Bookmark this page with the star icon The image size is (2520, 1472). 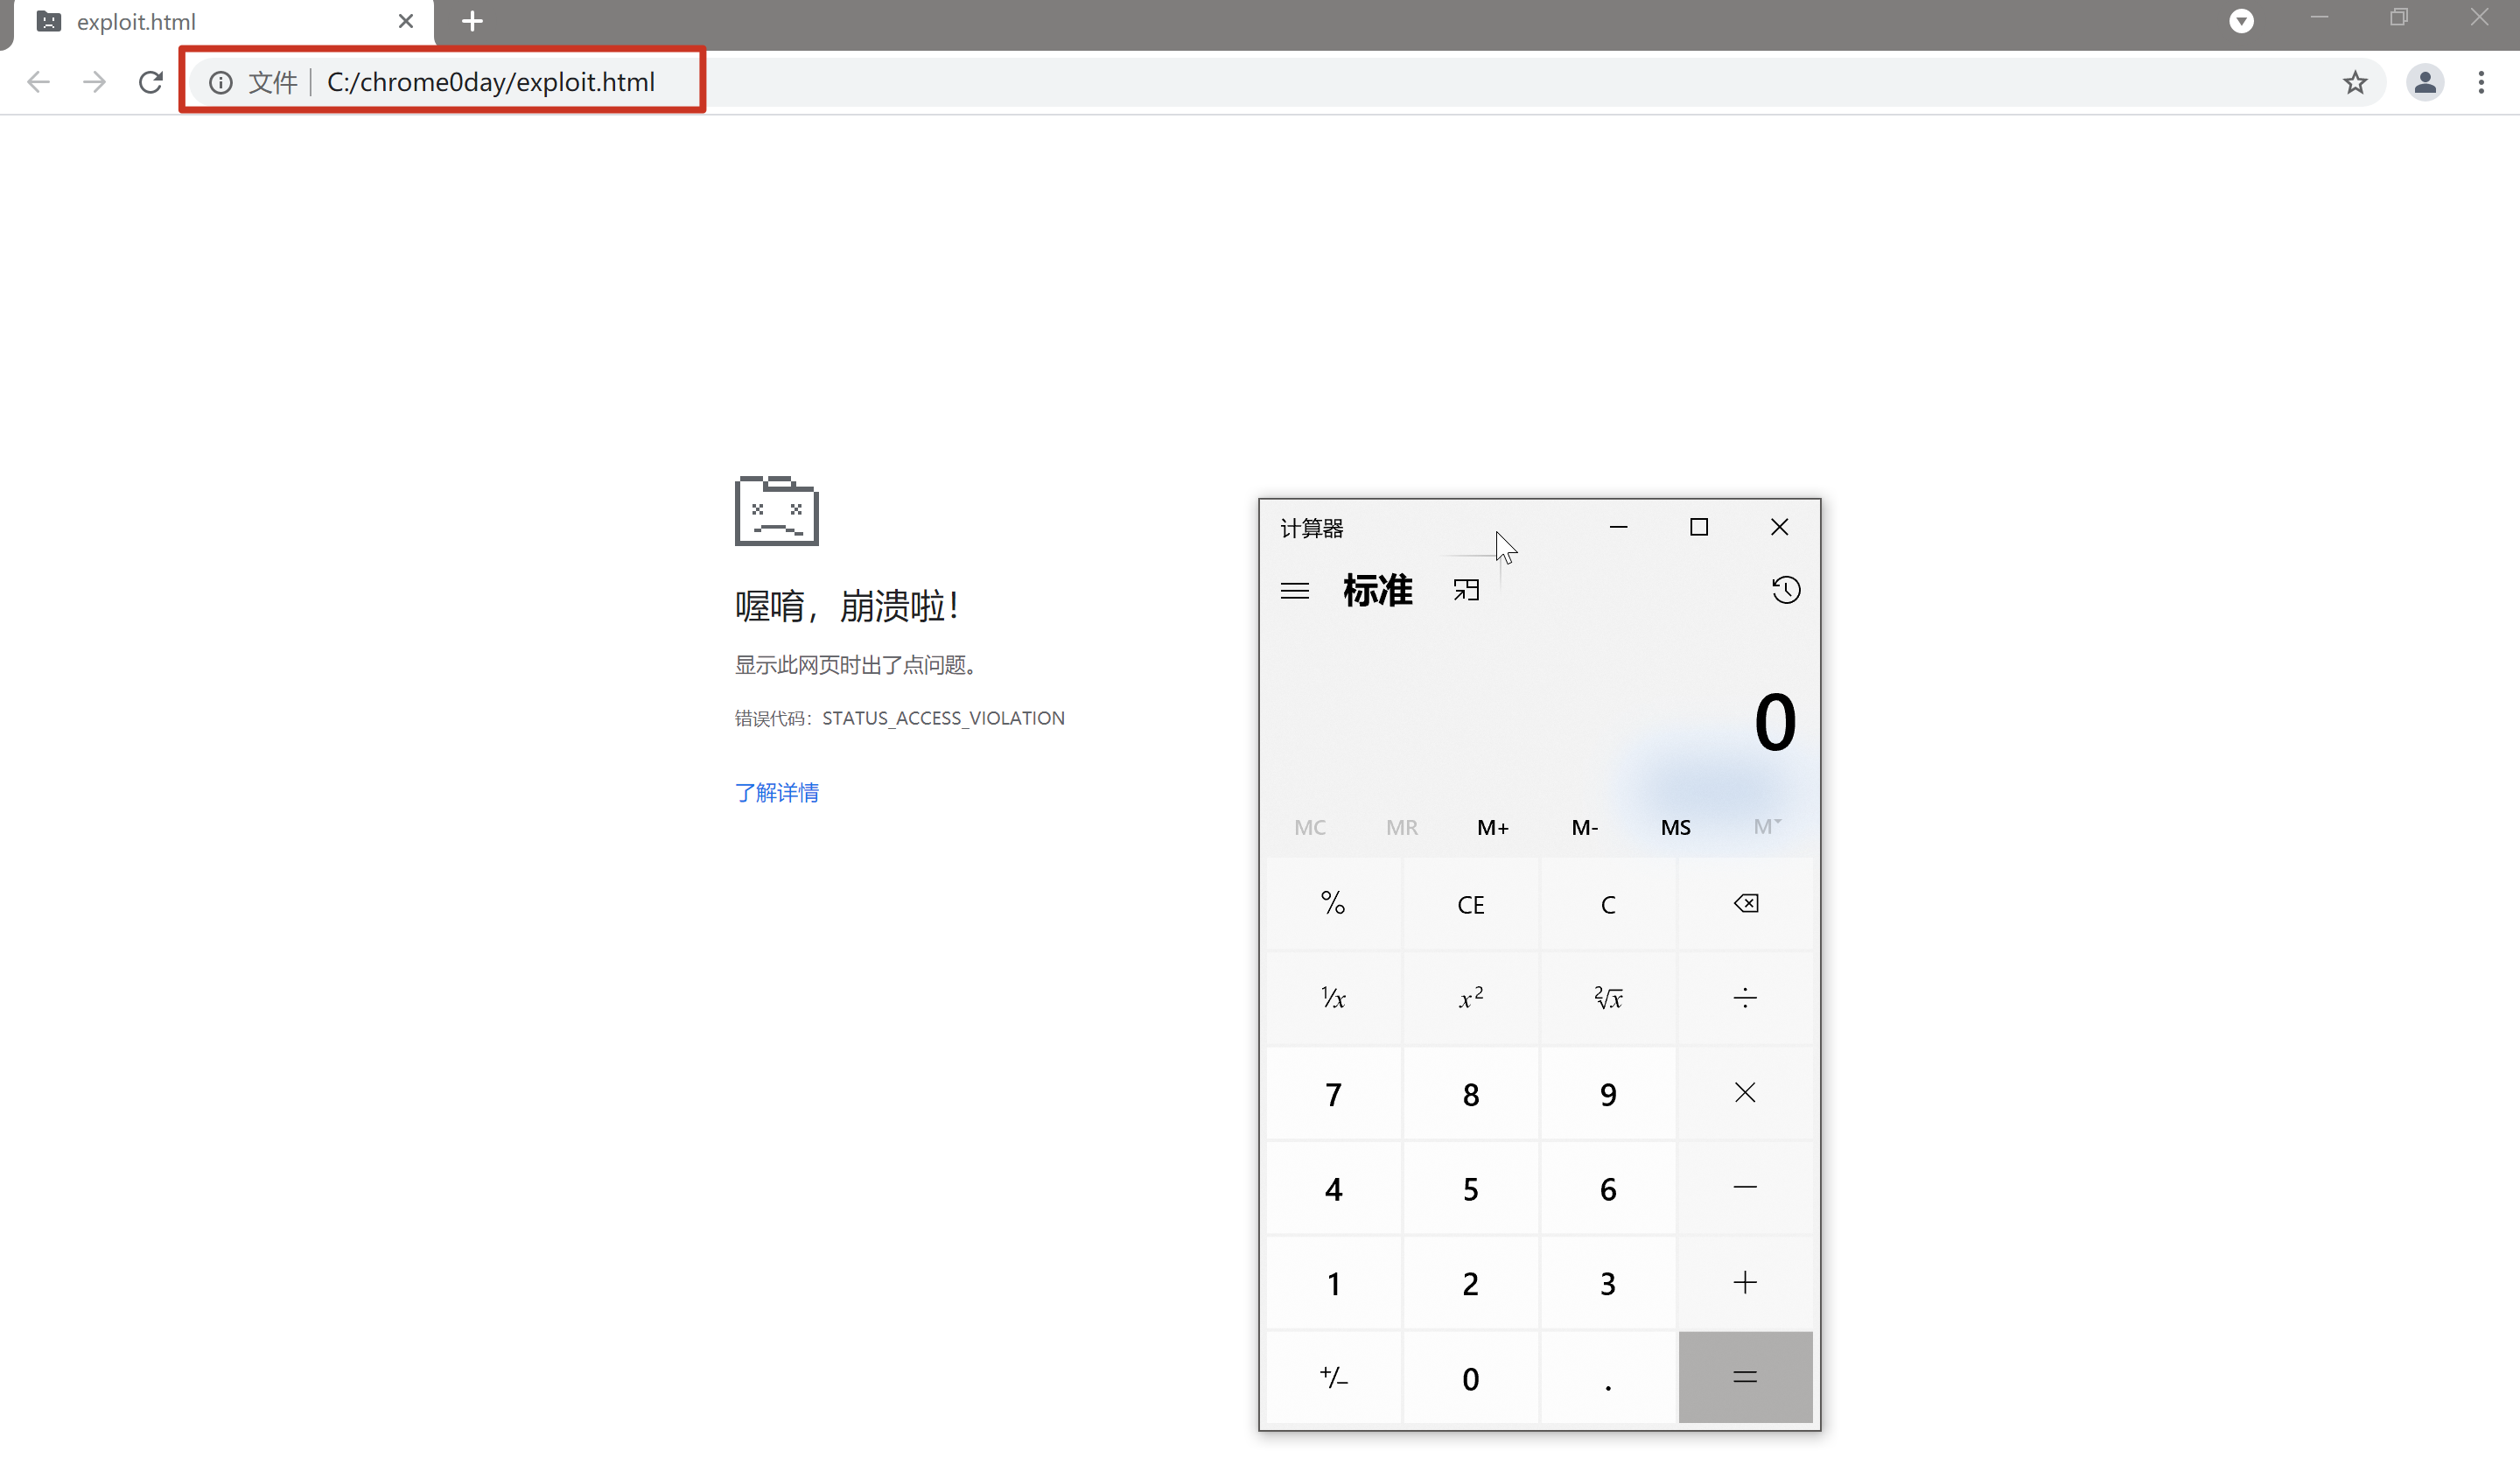(2355, 82)
